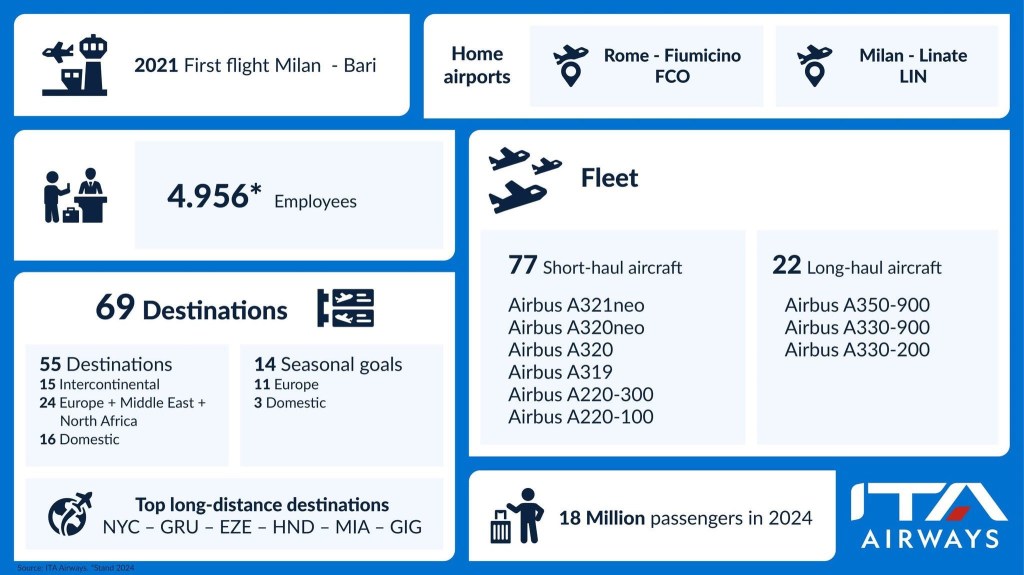Click the 4.956 Employees figure
Image resolution: width=1024 pixels, height=575 pixels.
pos(261,197)
